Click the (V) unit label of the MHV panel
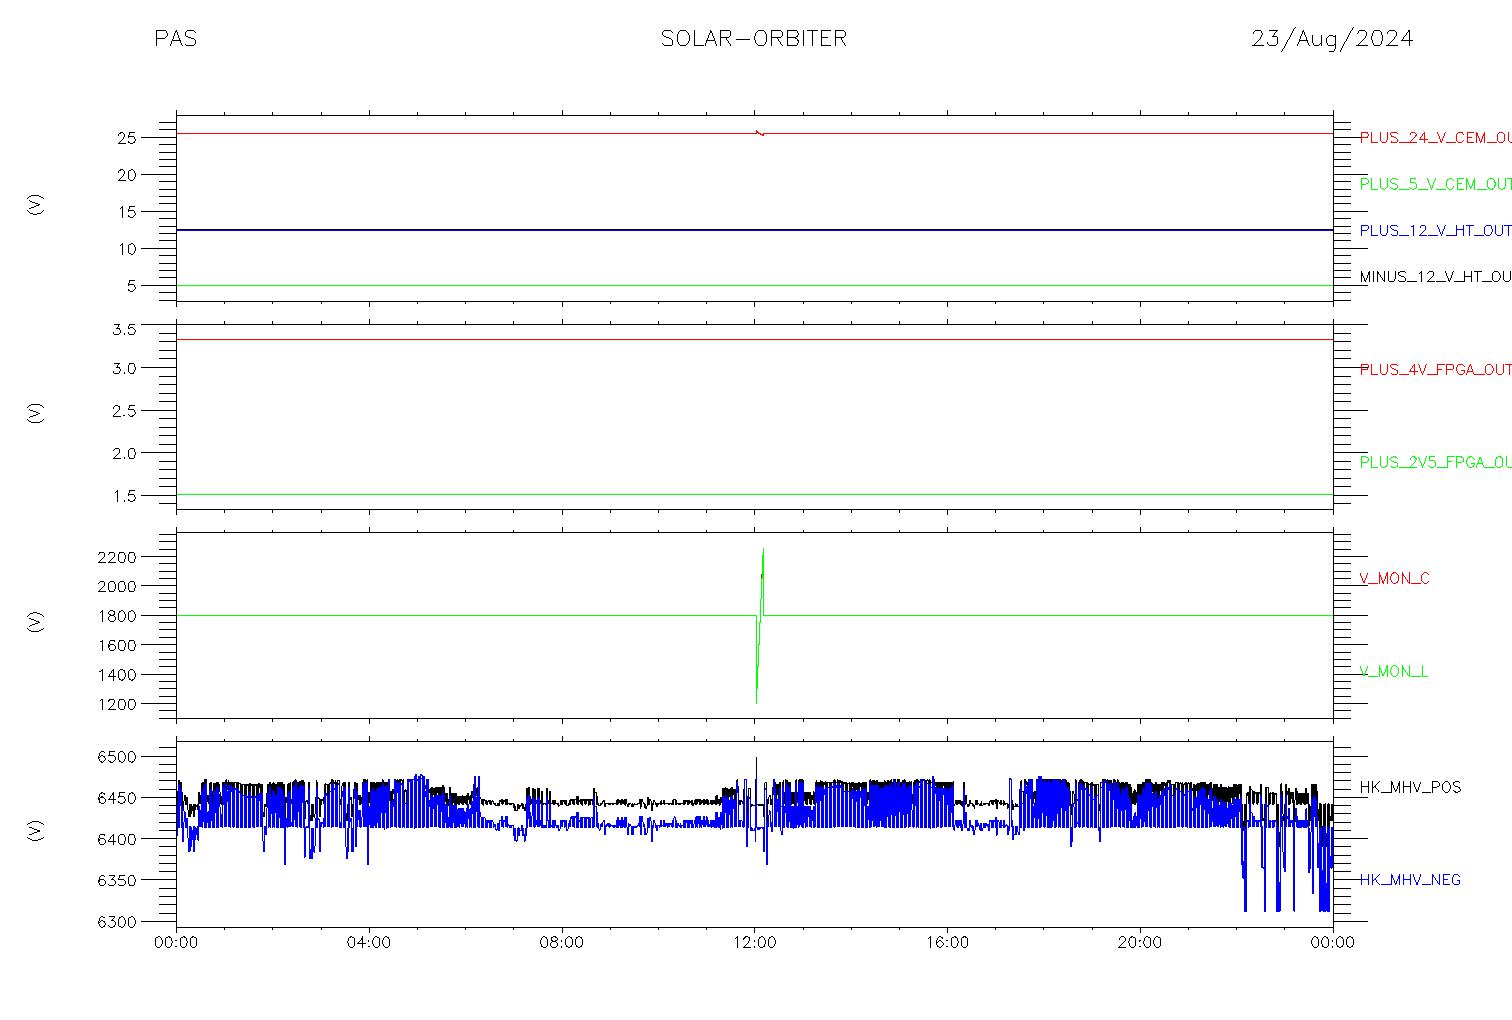Viewport: 1512px width, 1020px height. (x=36, y=830)
